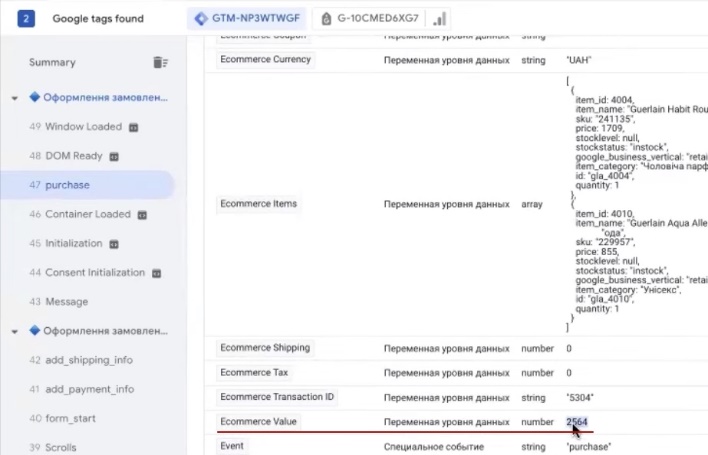This screenshot has height=455, width=708.
Task: Click the tag icon beside Initialization event
Action: tap(114, 243)
